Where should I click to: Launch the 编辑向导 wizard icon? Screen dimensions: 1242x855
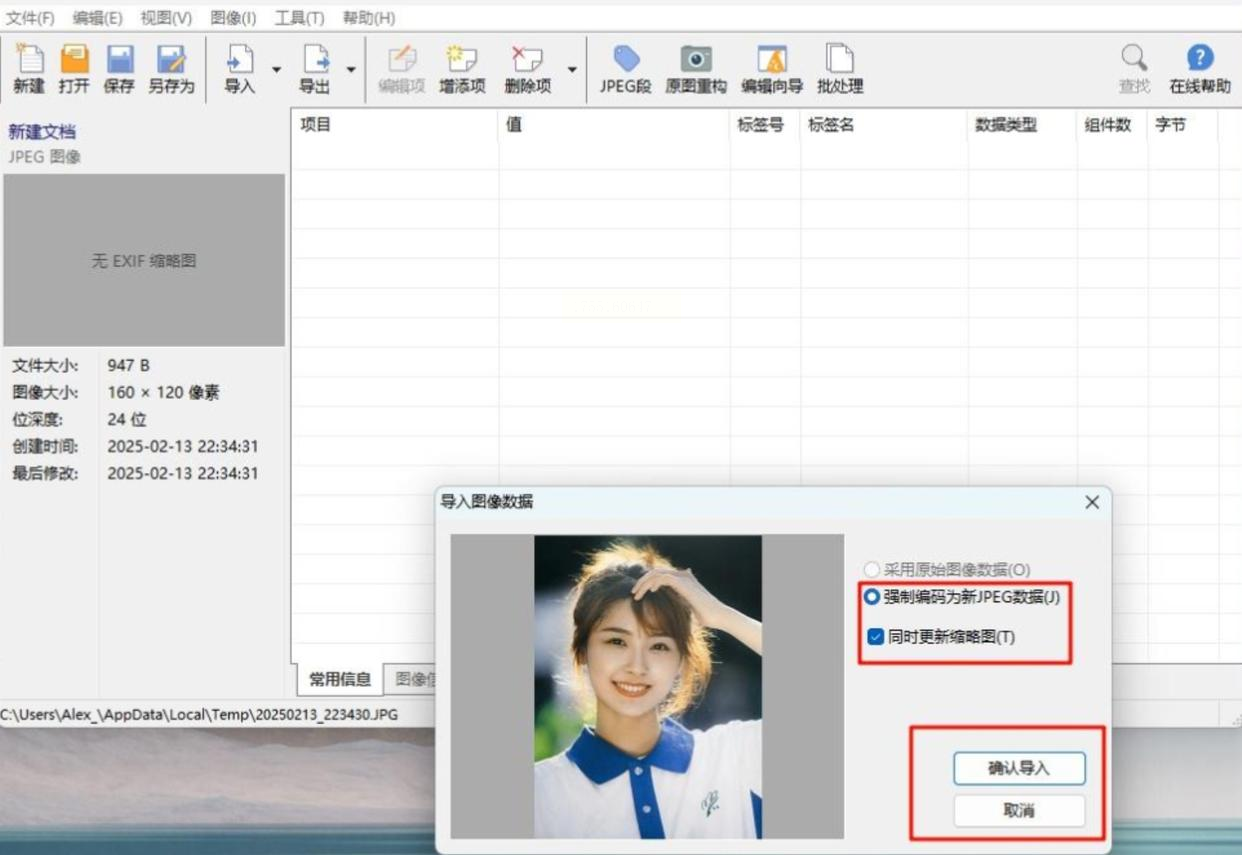coord(771,70)
